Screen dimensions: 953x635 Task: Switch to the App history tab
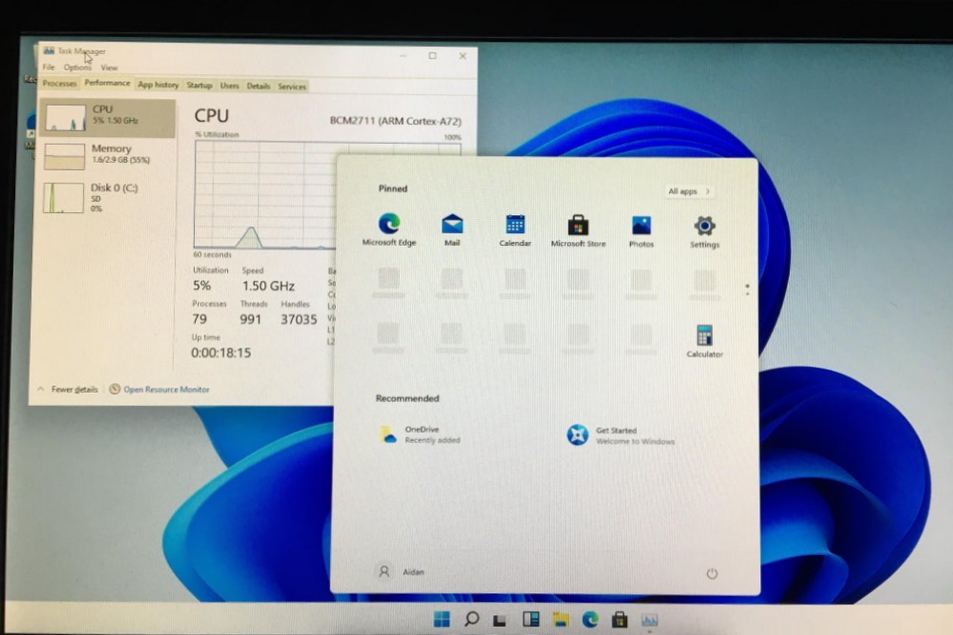click(x=158, y=85)
